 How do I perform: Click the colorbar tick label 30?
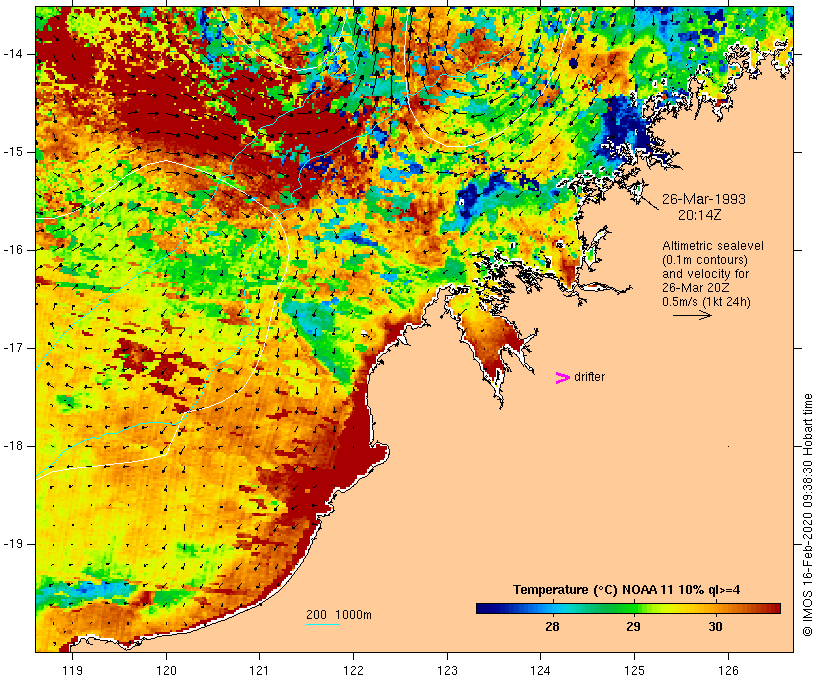pyautogui.click(x=715, y=627)
